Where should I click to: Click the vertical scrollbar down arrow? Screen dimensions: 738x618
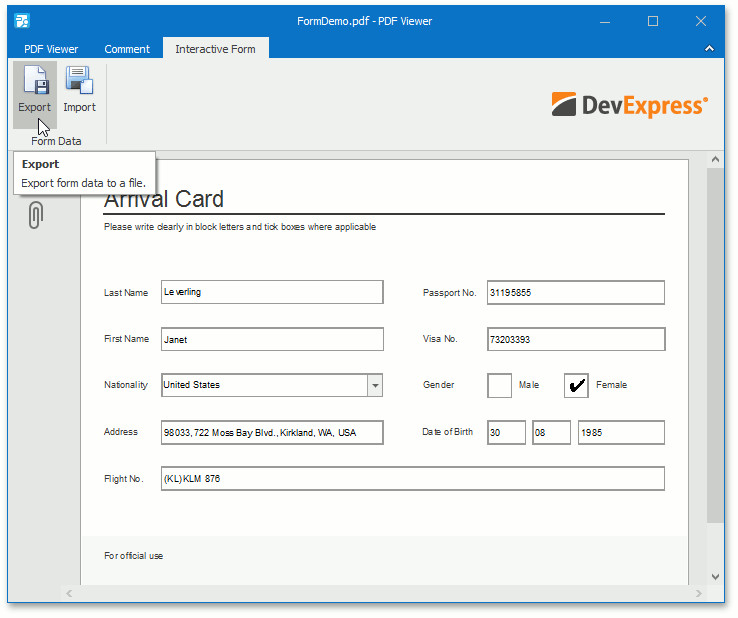tap(715, 577)
